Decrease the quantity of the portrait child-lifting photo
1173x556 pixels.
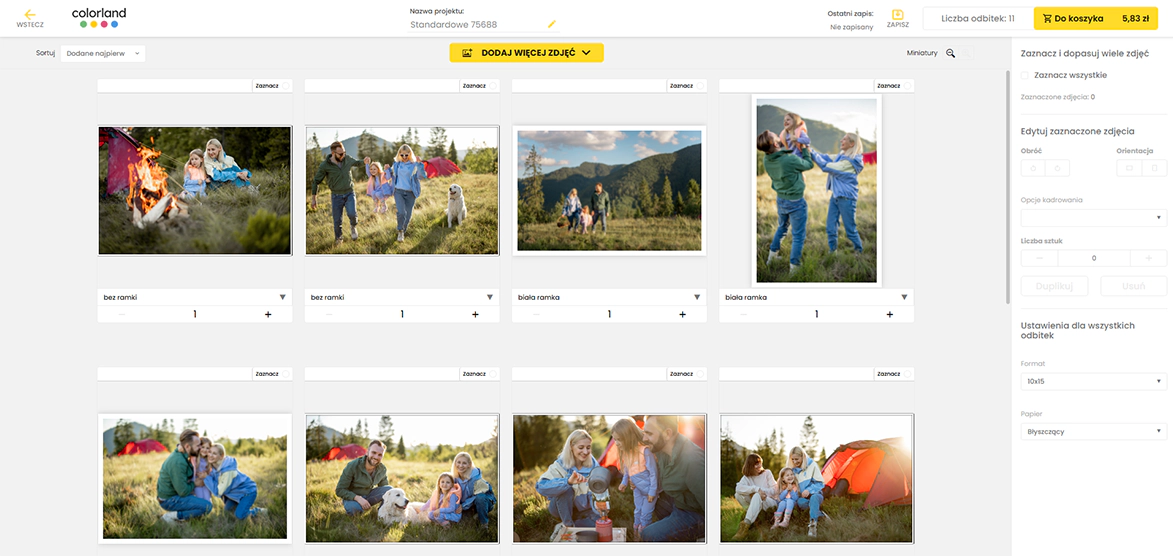(x=744, y=314)
